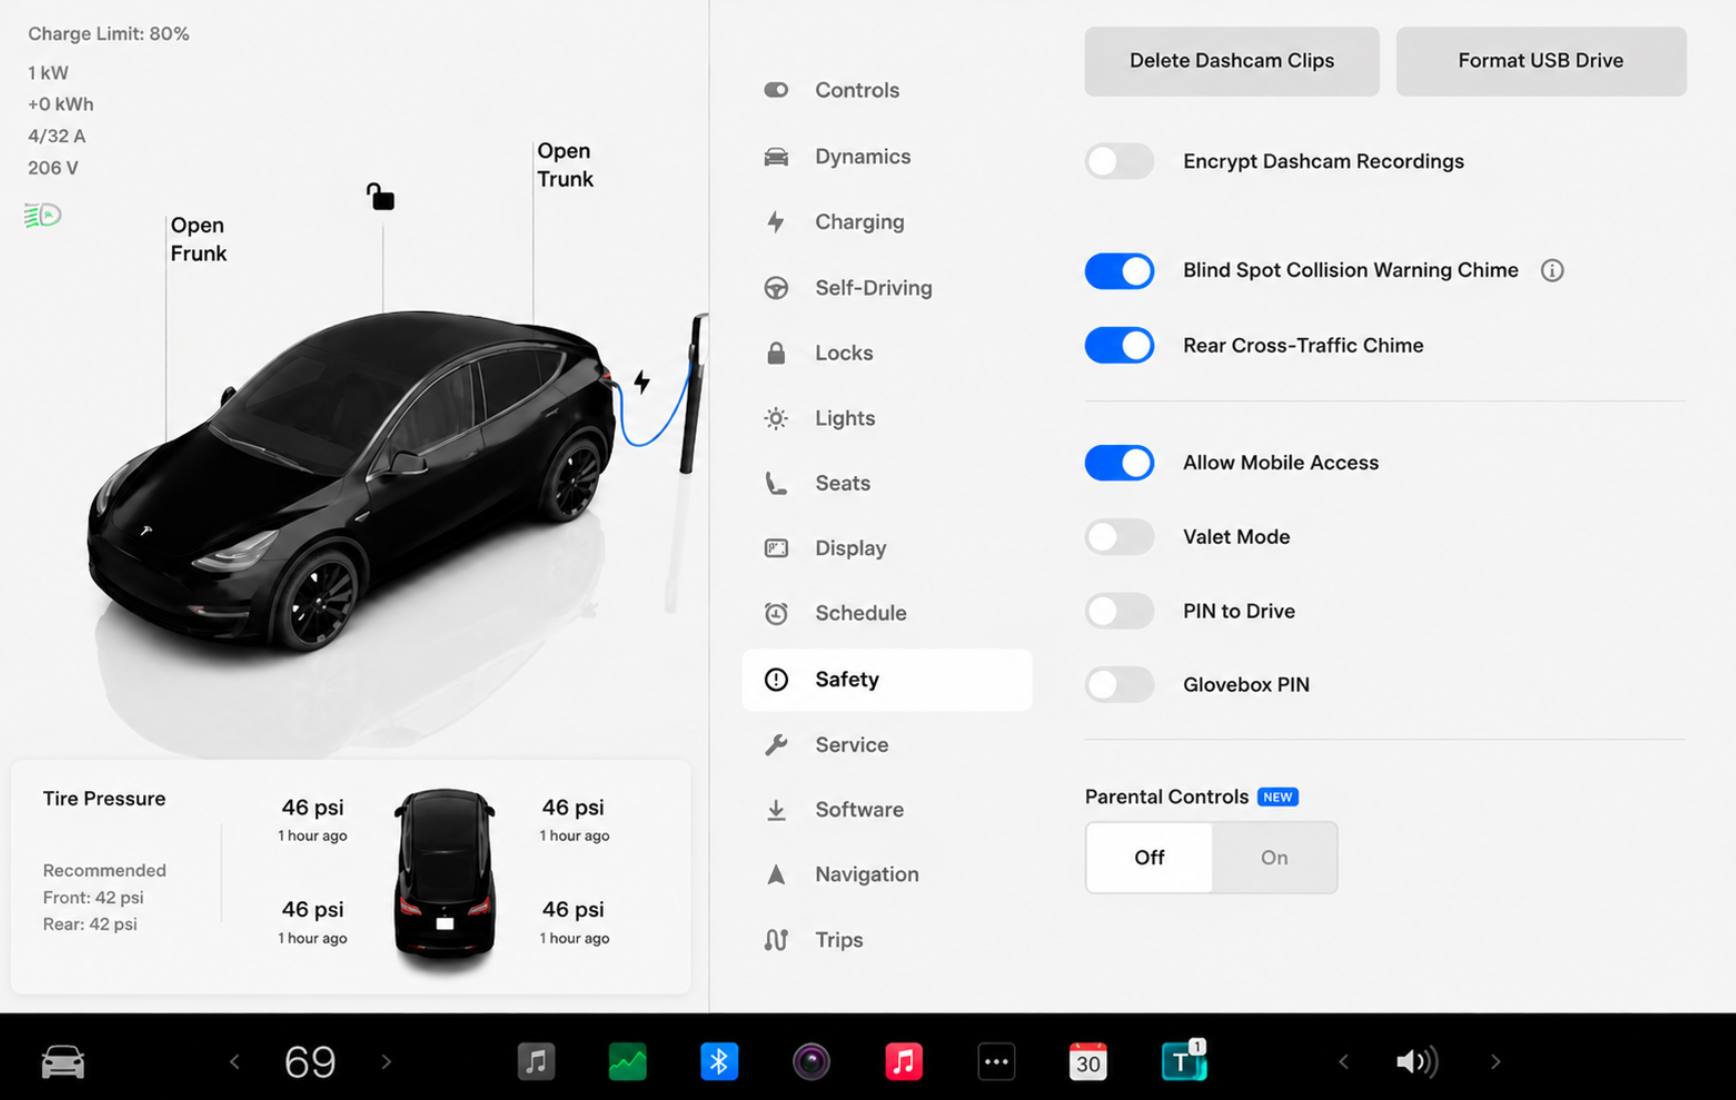Viewport: 1736px width, 1100px height.
Task: Click the Locks padlock icon in sidebar
Action: click(776, 353)
